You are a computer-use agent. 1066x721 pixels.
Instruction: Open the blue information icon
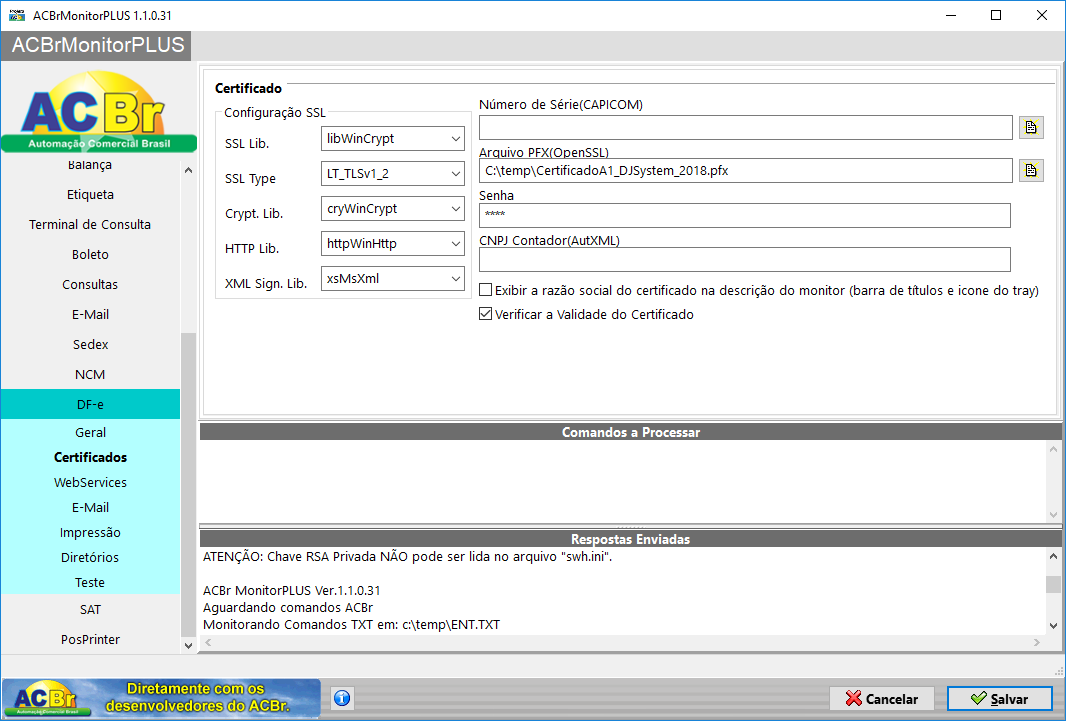click(x=342, y=698)
